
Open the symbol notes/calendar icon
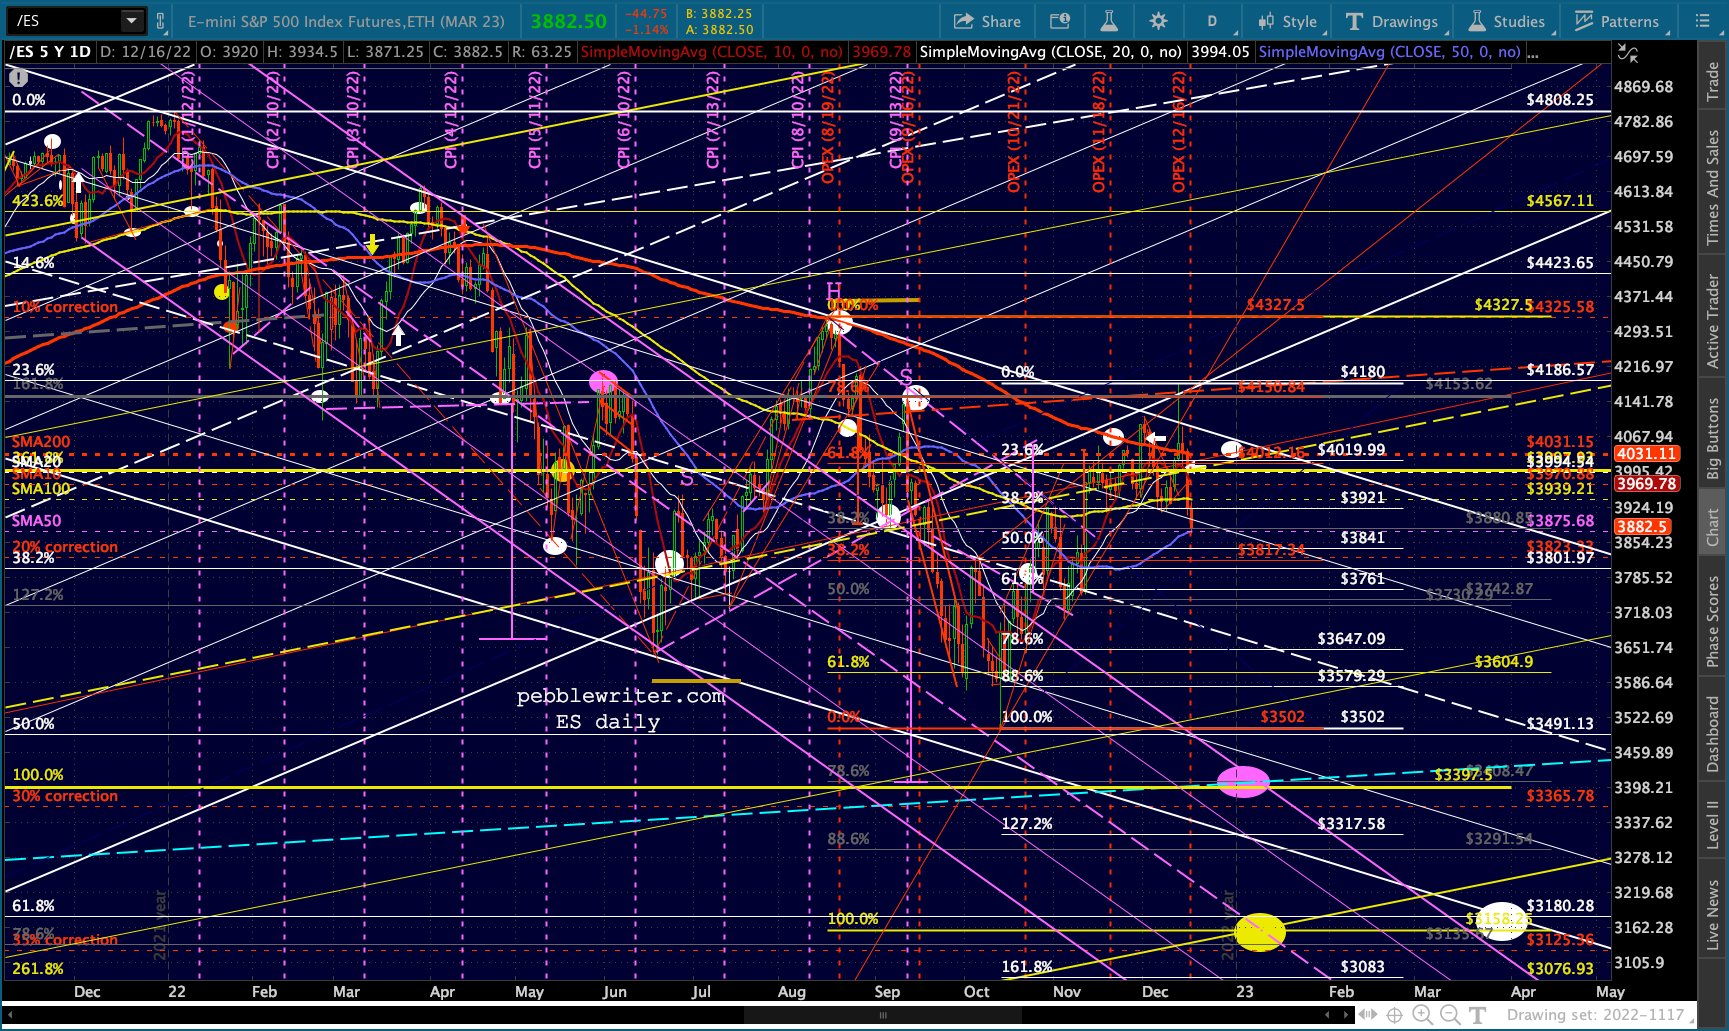[1060, 21]
